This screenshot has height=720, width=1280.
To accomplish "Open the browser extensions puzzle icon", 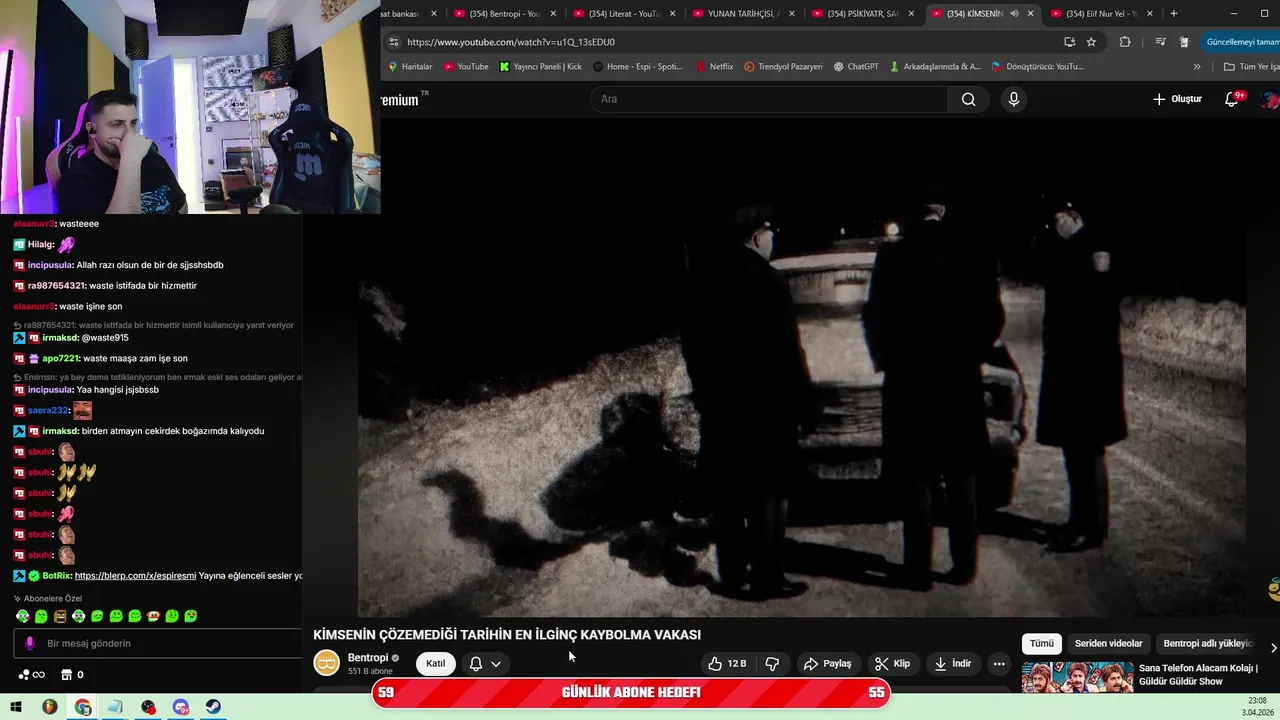I will pyautogui.click(x=1125, y=42).
